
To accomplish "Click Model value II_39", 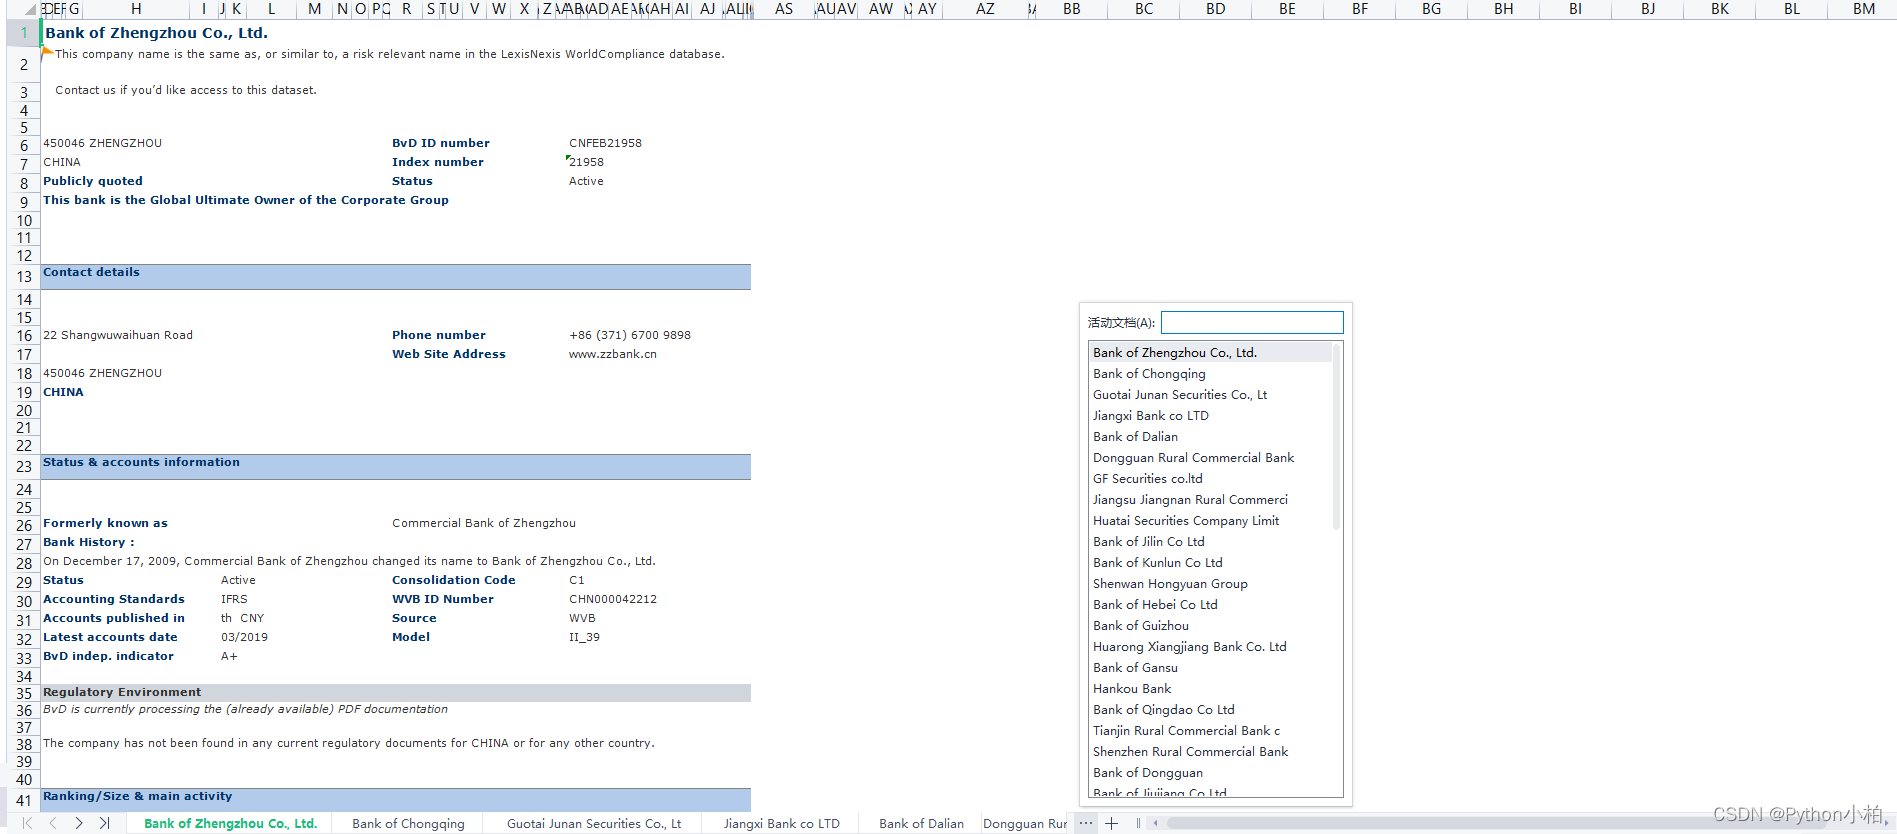I will pos(584,637).
